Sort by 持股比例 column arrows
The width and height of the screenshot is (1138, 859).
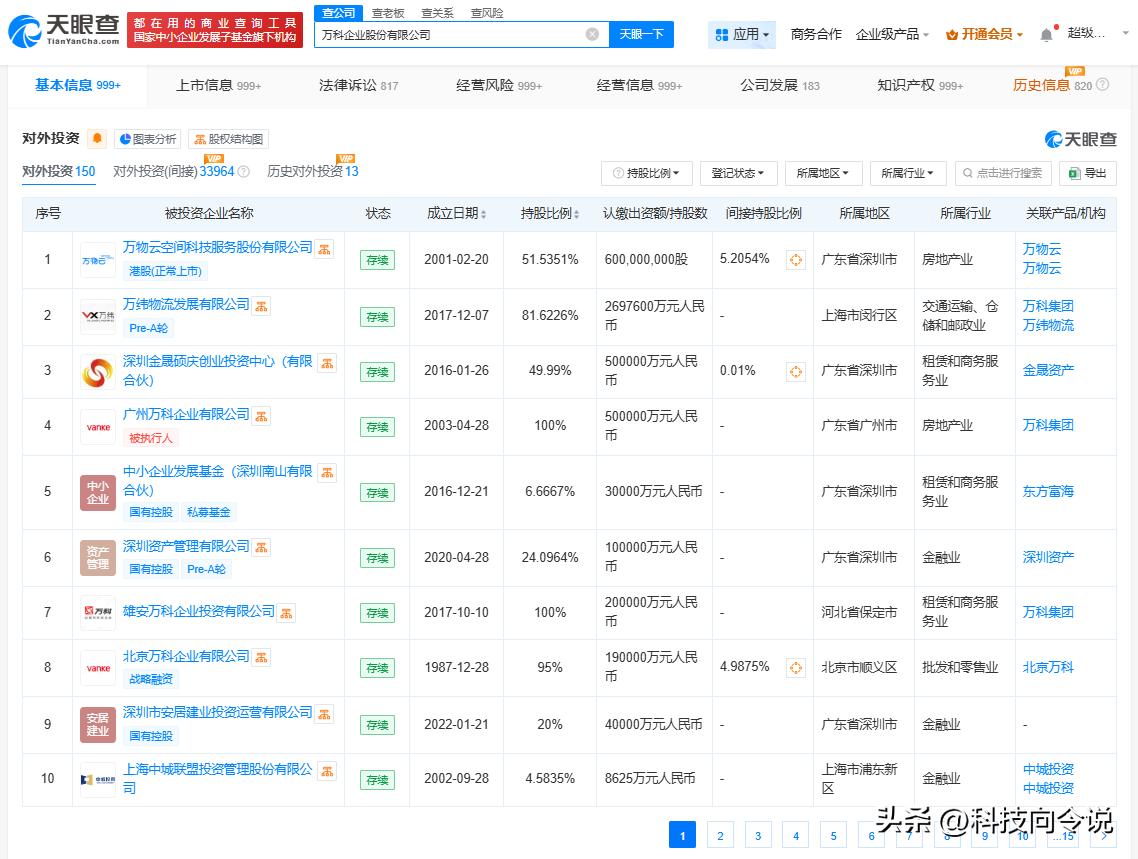point(576,214)
